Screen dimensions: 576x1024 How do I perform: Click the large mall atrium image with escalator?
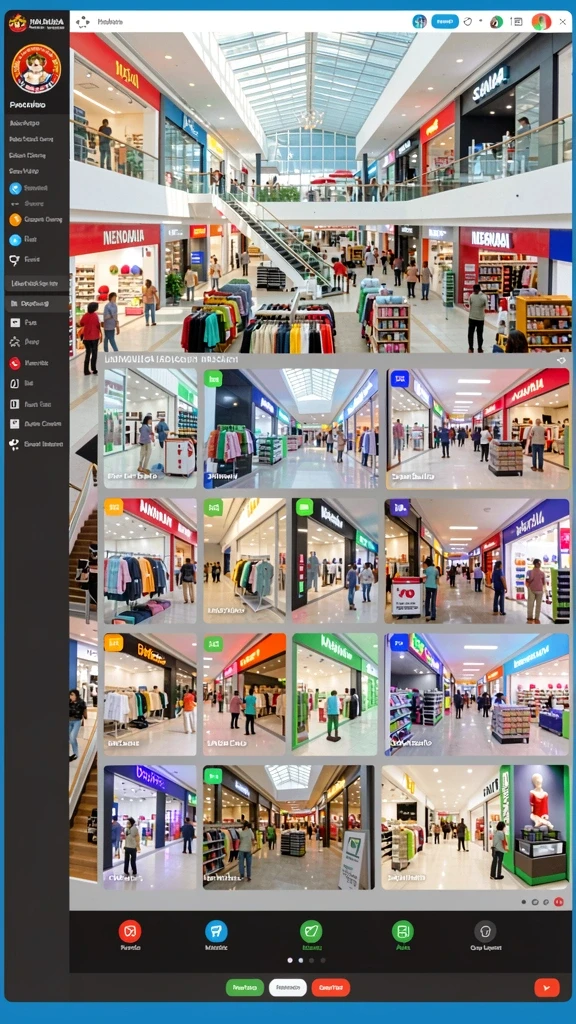[x=321, y=193]
